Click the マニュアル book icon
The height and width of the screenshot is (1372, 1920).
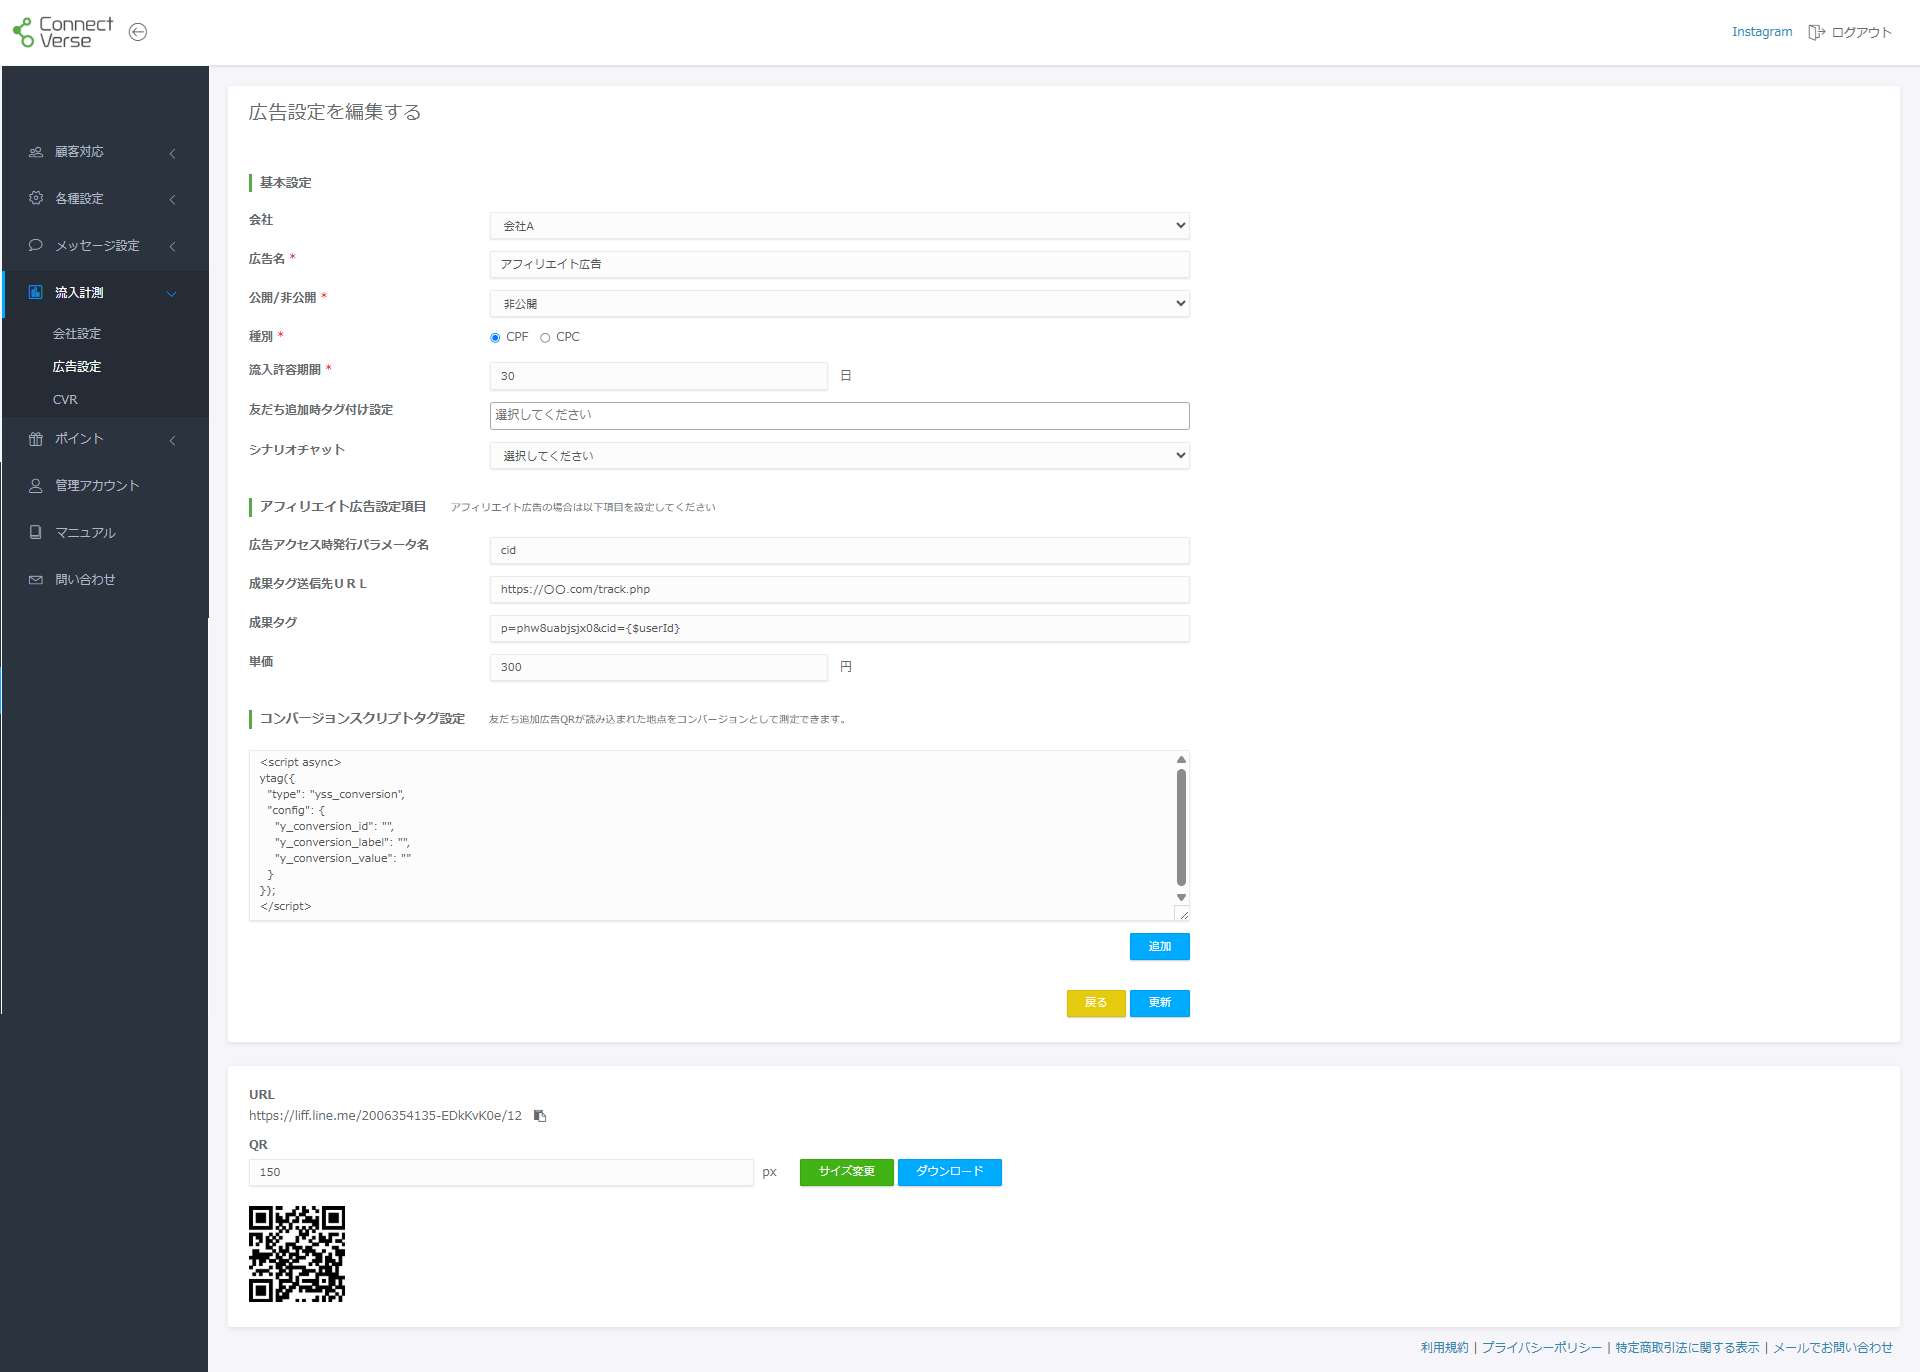pyautogui.click(x=36, y=533)
